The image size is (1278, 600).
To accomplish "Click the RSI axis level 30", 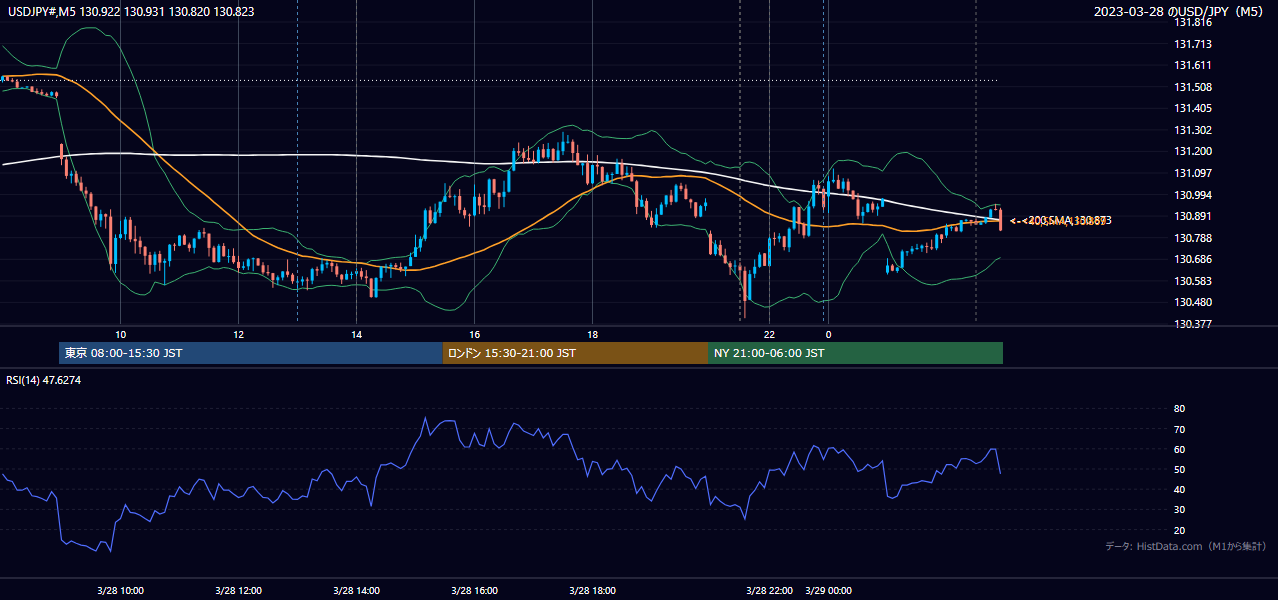I will (x=1179, y=510).
